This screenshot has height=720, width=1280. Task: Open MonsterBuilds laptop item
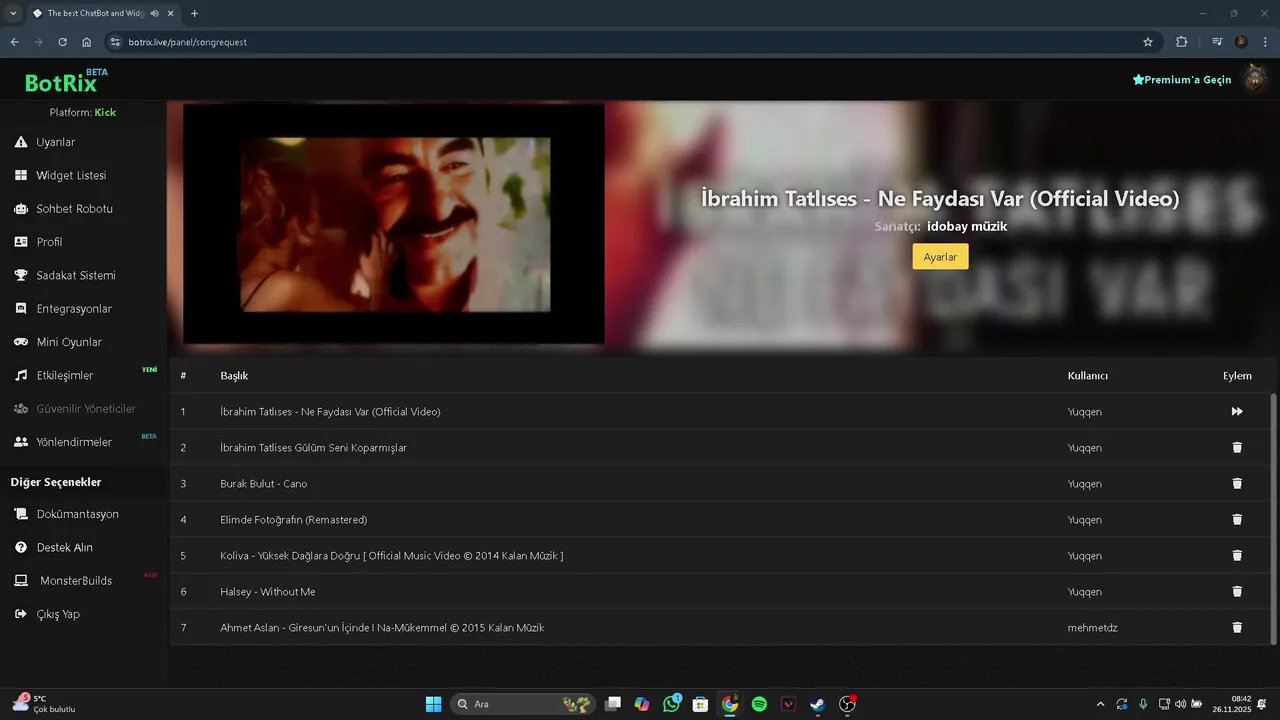[x=63, y=581]
